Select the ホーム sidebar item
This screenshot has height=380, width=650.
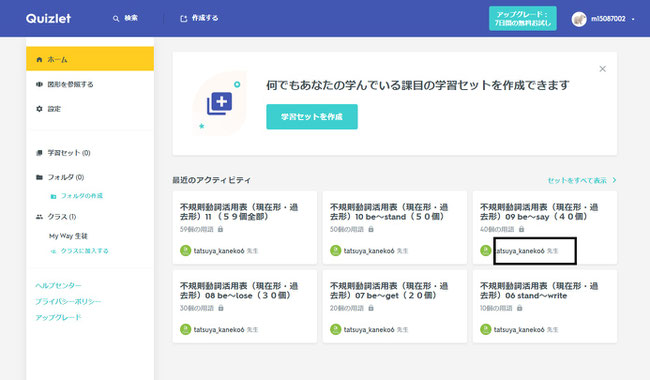pyautogui.click(x=90, y=59)
